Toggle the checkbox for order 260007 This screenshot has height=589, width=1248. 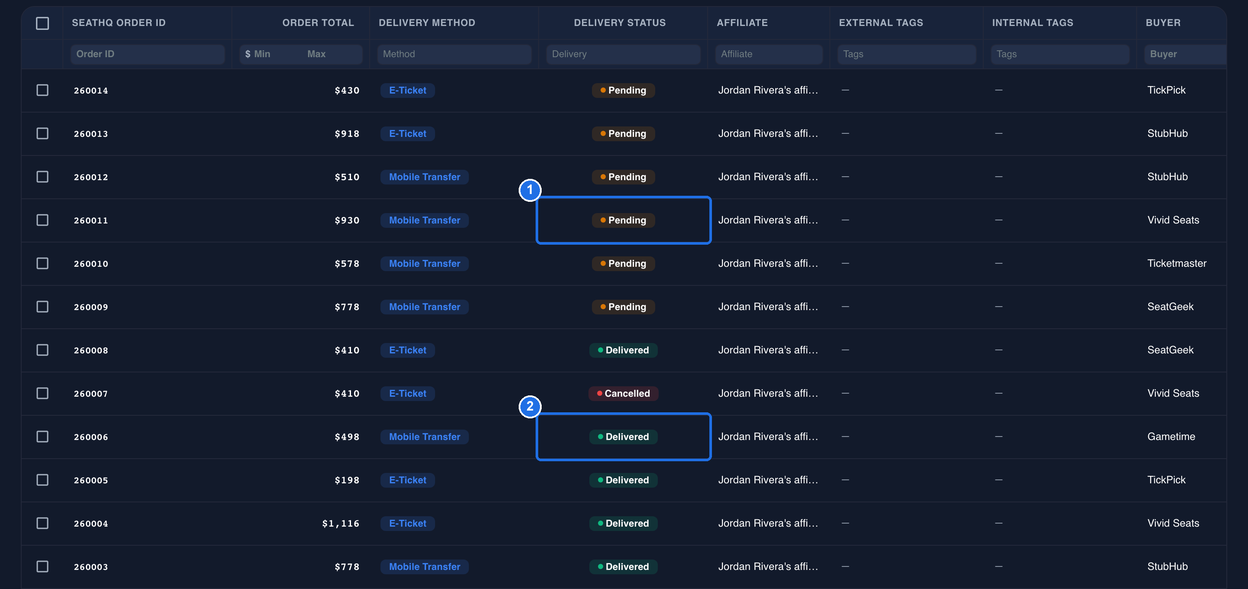tap(42, 393)
